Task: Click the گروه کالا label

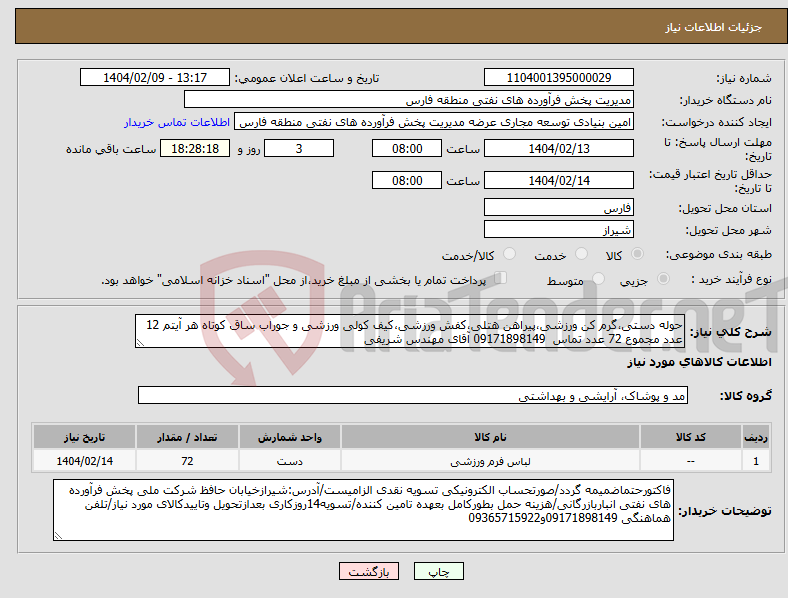Action: pos(746,395)
